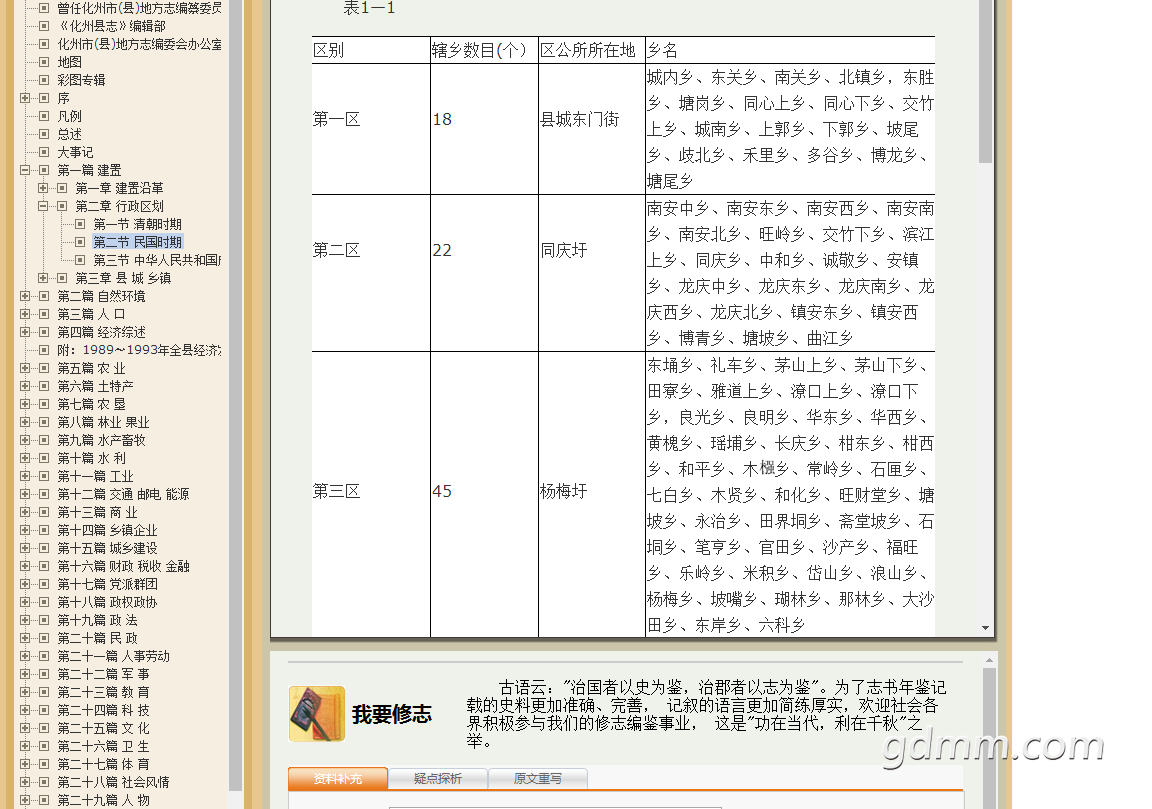Open 第十四篇 乡镇企业 chapter
The height and width of the screenshot is (809, 1152).
tap(107, 530)
